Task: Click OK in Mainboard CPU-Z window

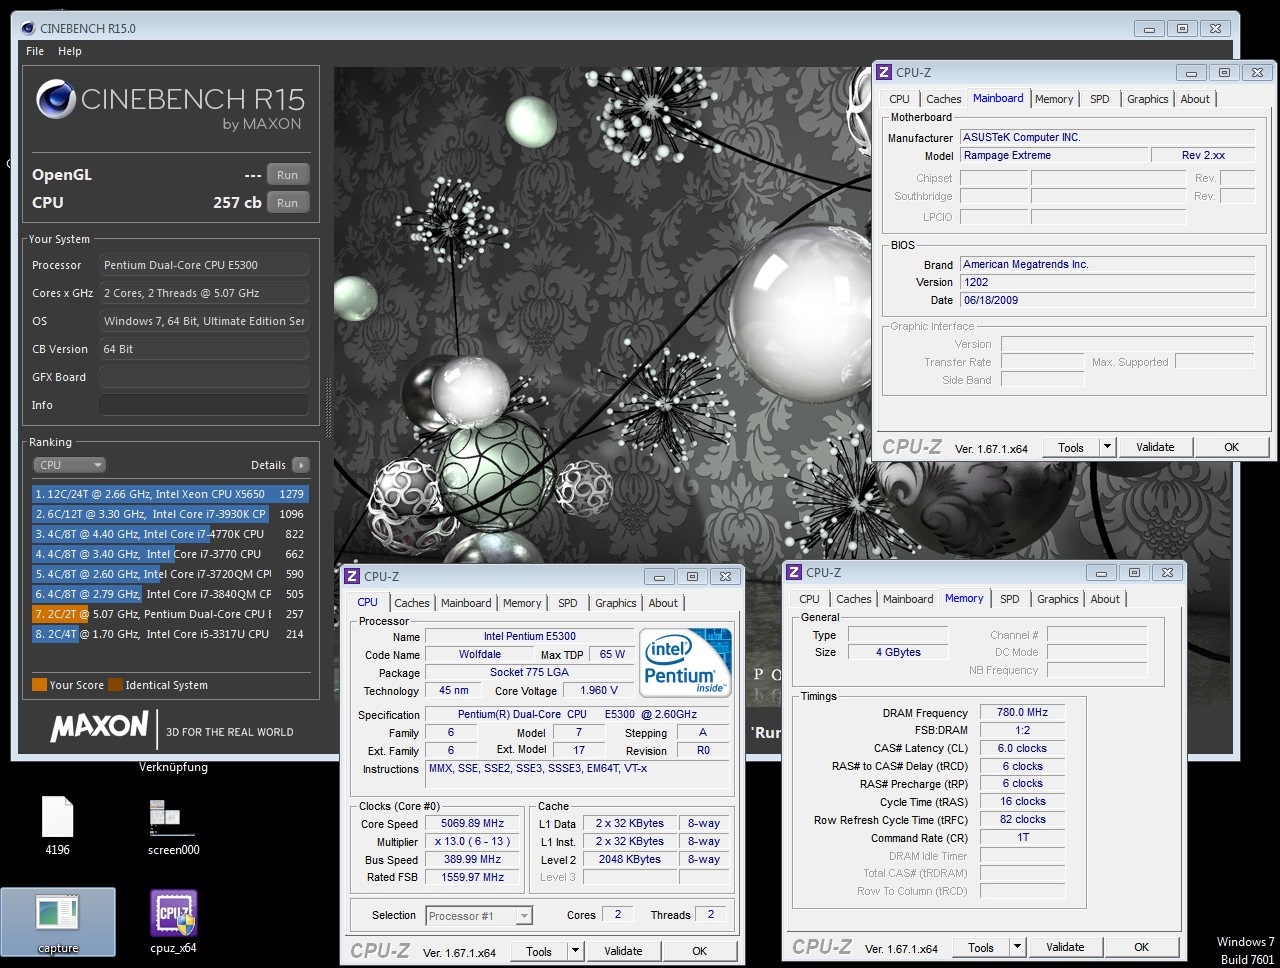Action: coord(1232,447)
